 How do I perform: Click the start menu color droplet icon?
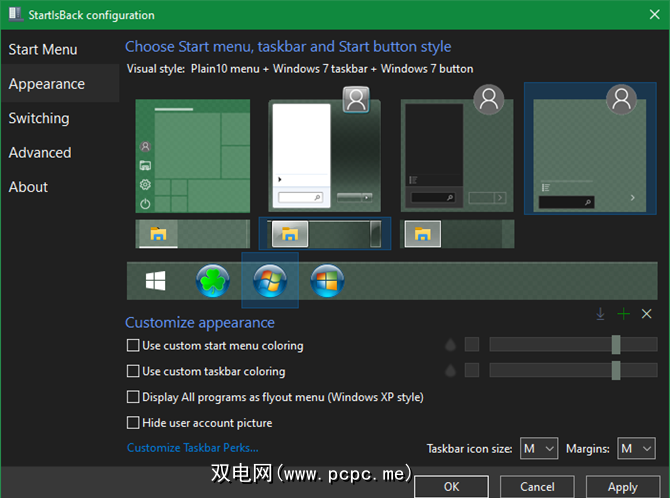click(451, 345)
